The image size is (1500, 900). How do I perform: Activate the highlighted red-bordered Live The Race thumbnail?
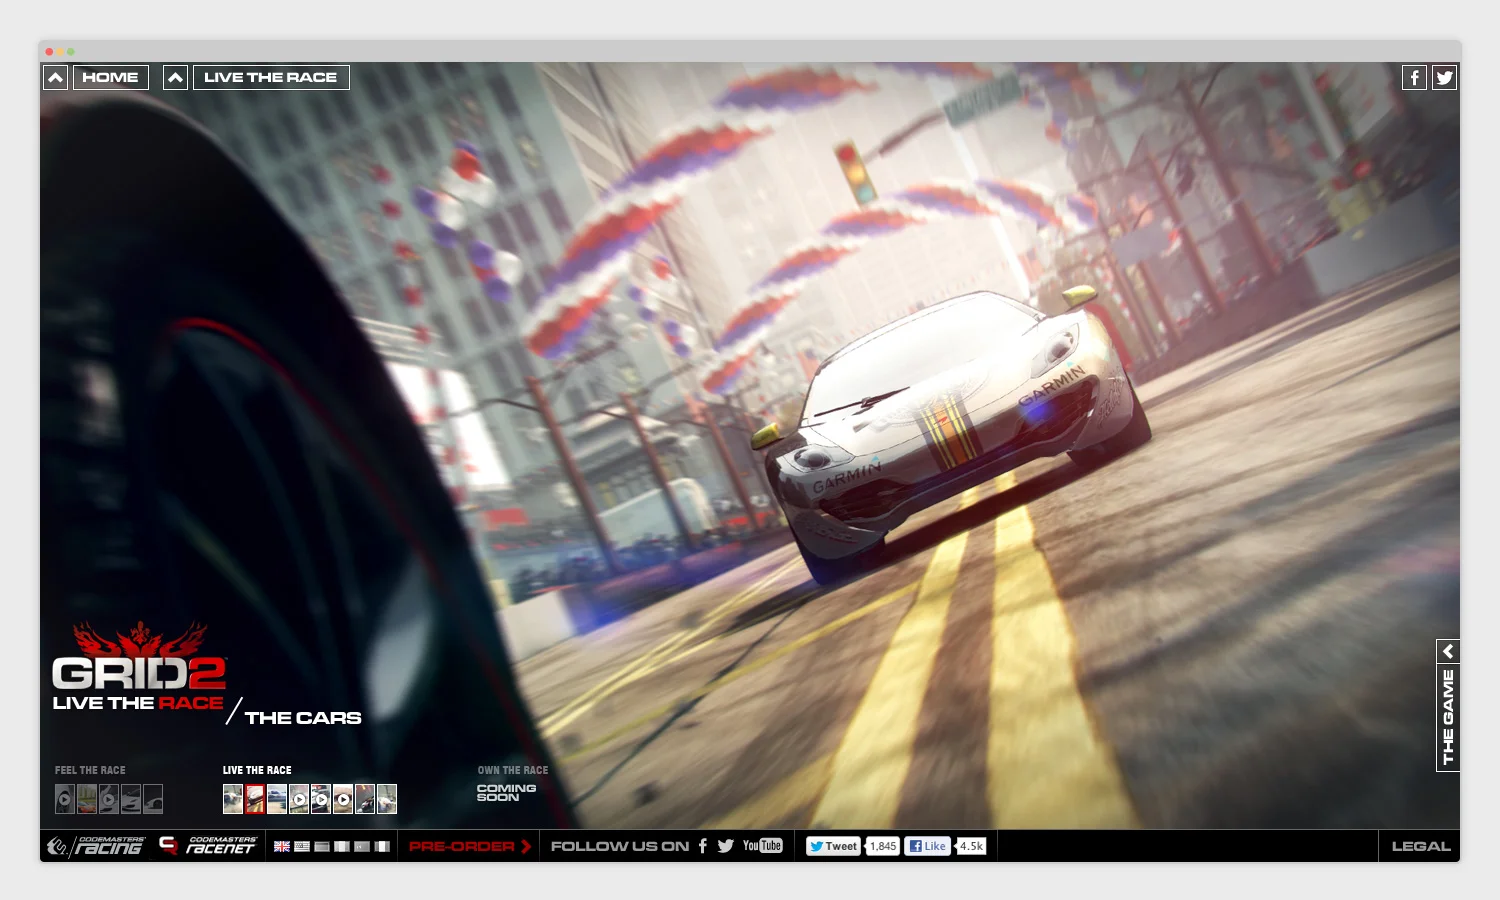click(x=254, y=799)
